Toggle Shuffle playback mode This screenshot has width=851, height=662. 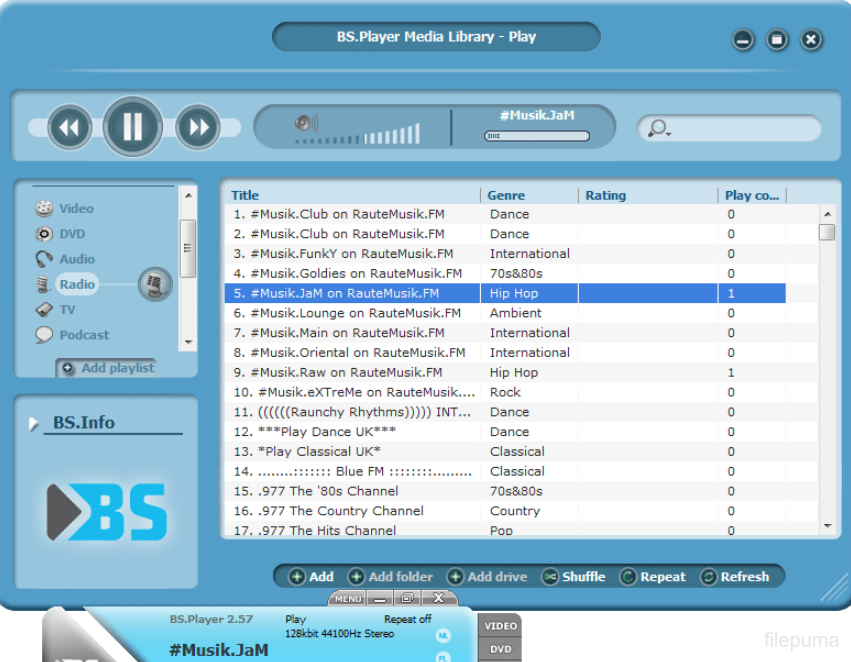[x=574, y=577]
